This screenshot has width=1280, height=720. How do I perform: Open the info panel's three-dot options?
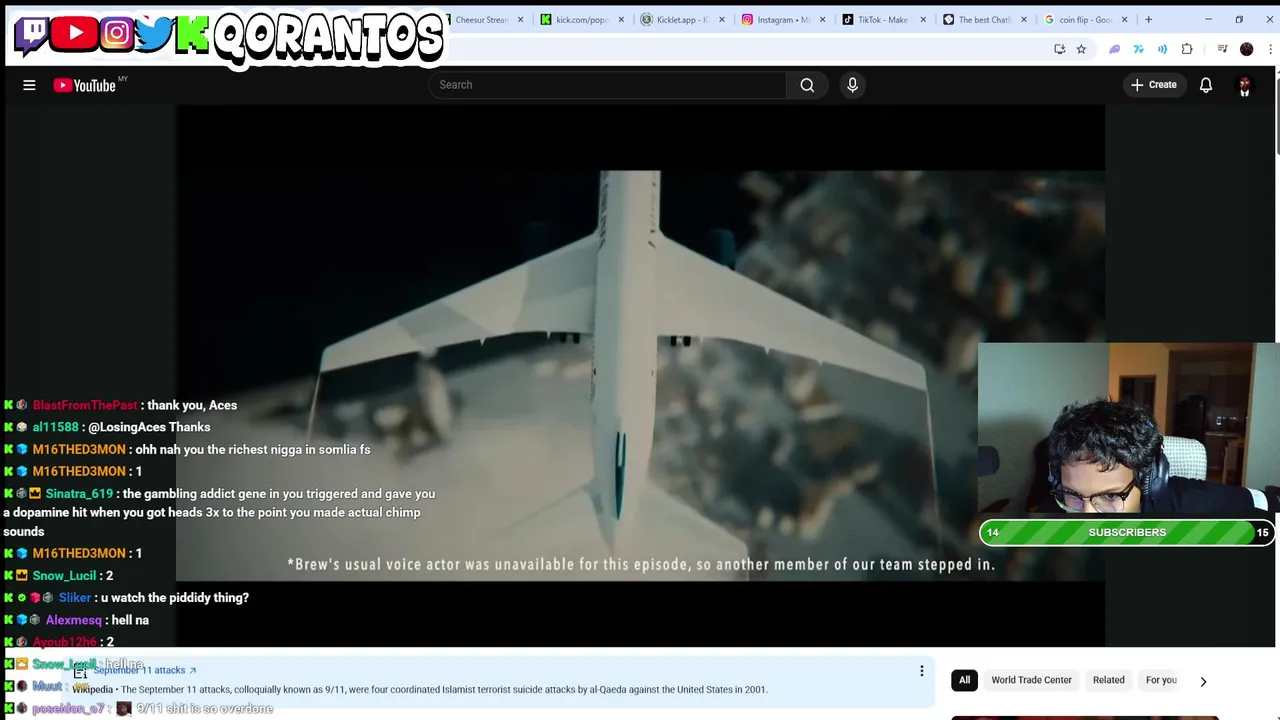pos(922,671)
